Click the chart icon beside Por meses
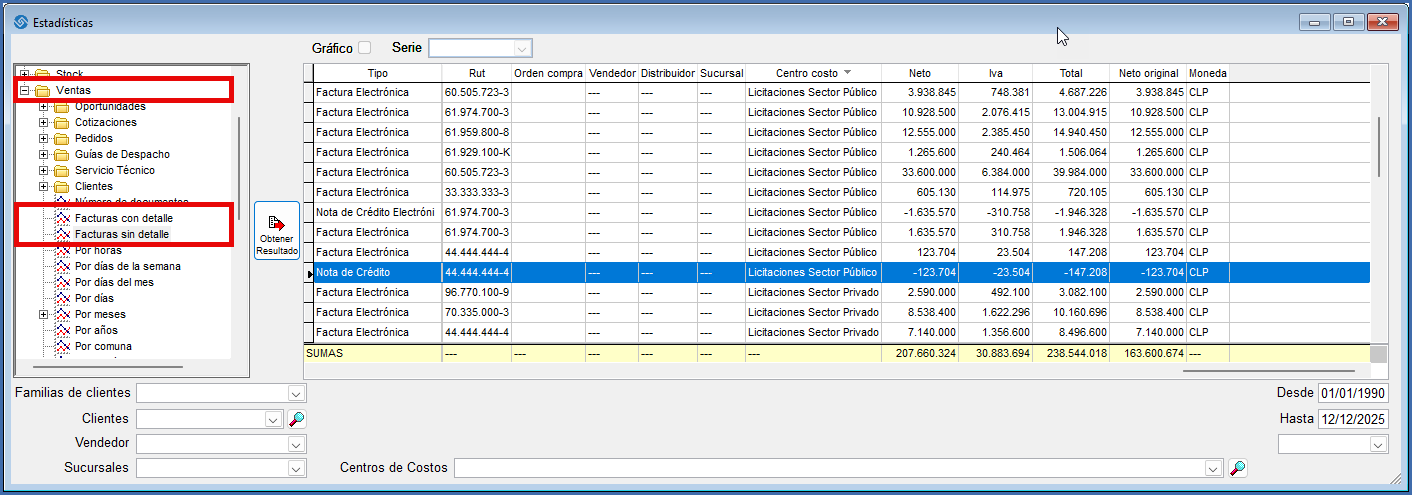 [x=62, y=314]
